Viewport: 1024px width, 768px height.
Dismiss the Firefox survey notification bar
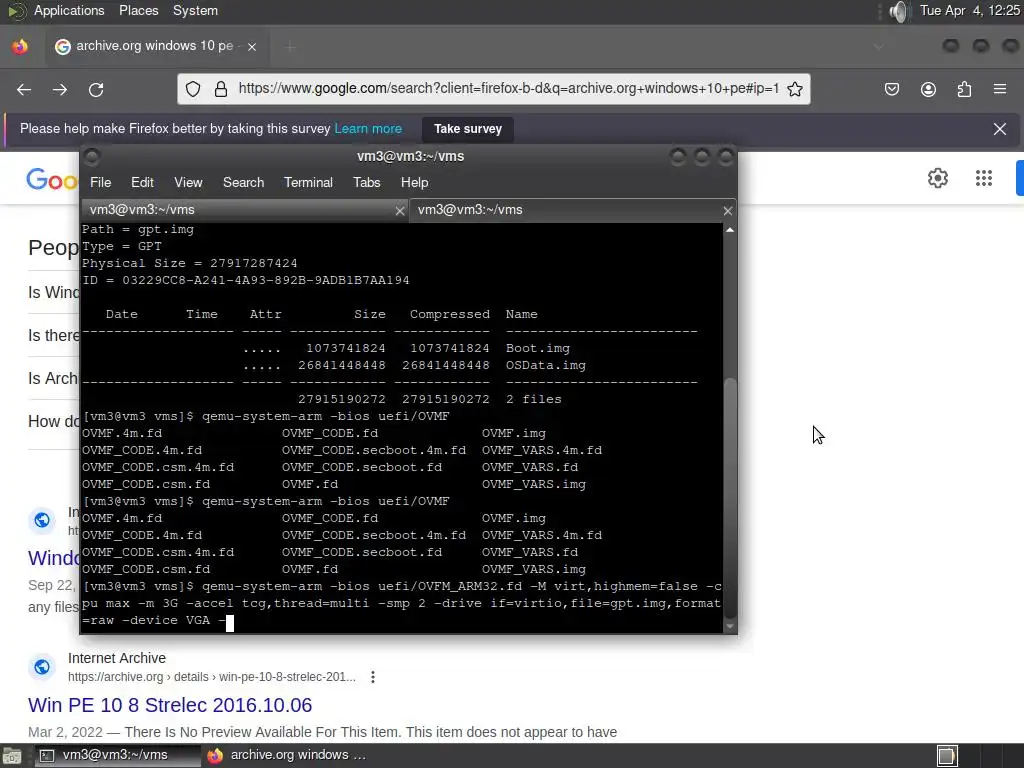point(1000,129)
